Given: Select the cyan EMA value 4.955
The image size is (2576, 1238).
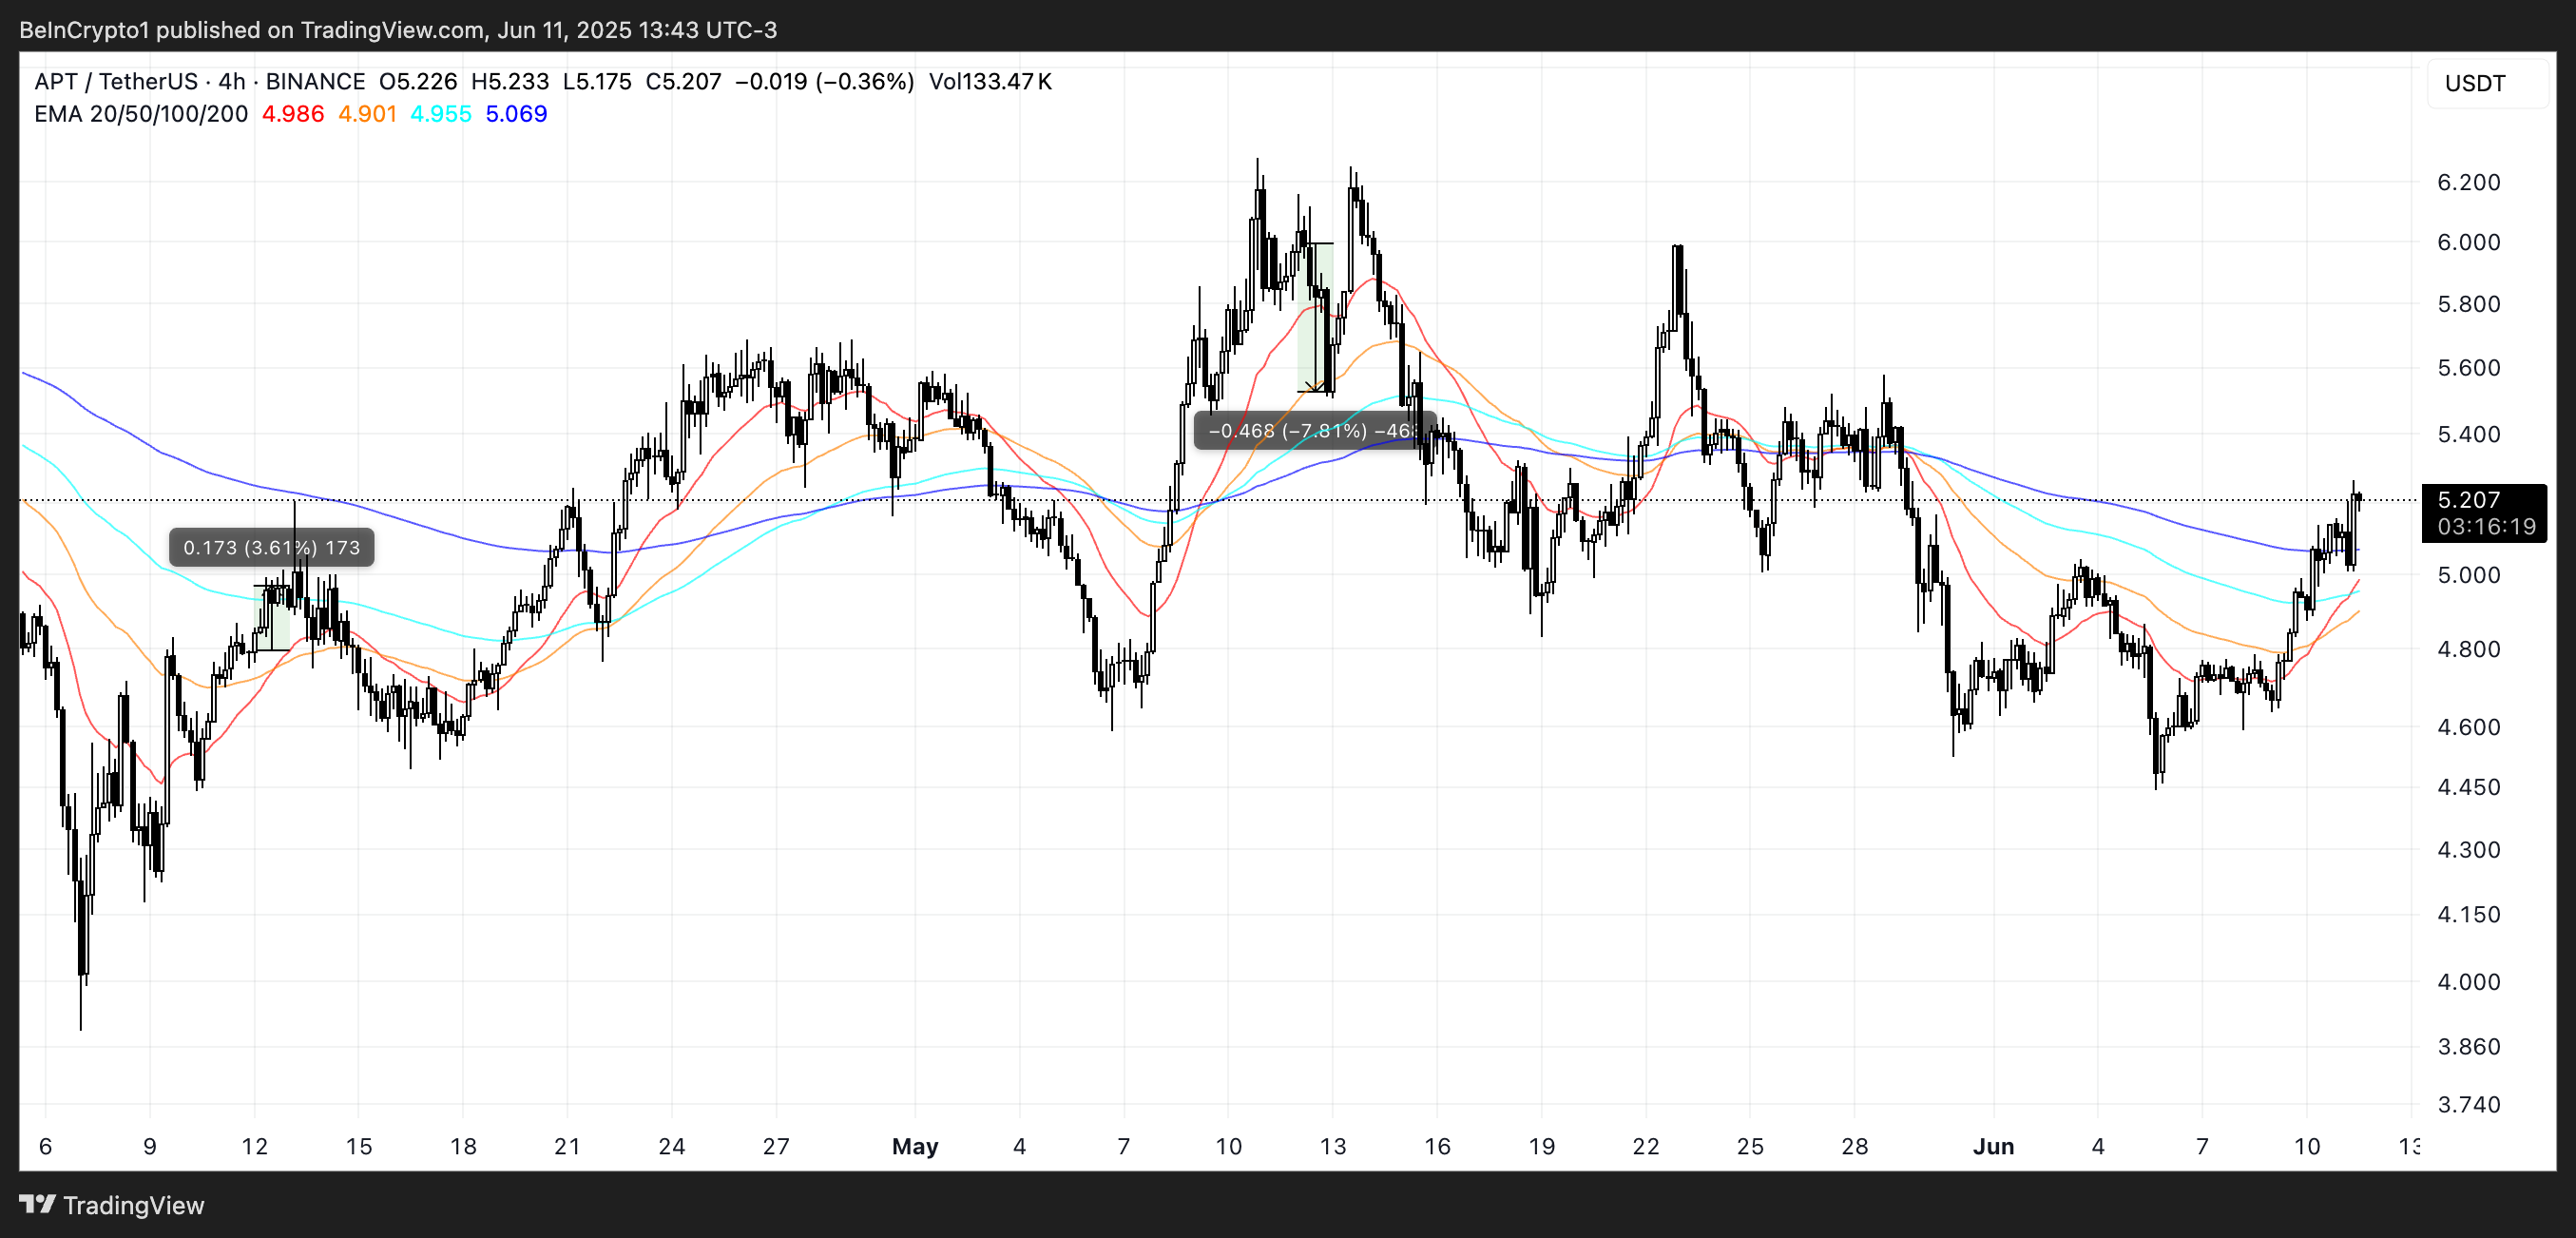Looking at the screenshot, I should (441, 114).
